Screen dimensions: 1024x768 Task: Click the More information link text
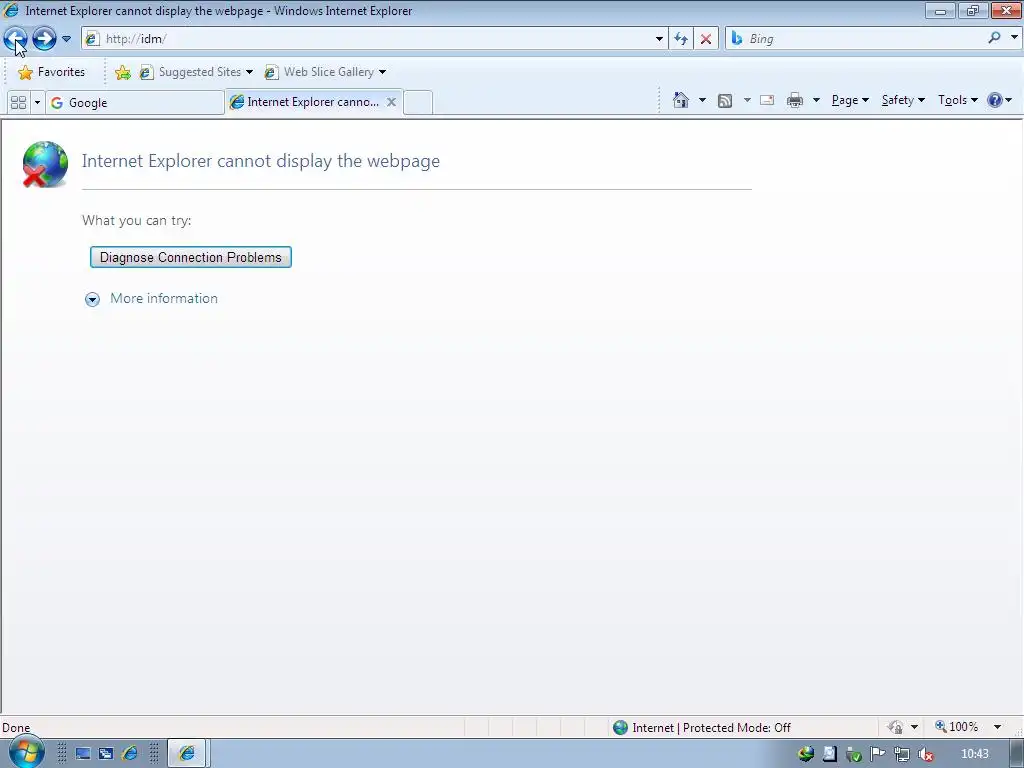pos(164,298)
